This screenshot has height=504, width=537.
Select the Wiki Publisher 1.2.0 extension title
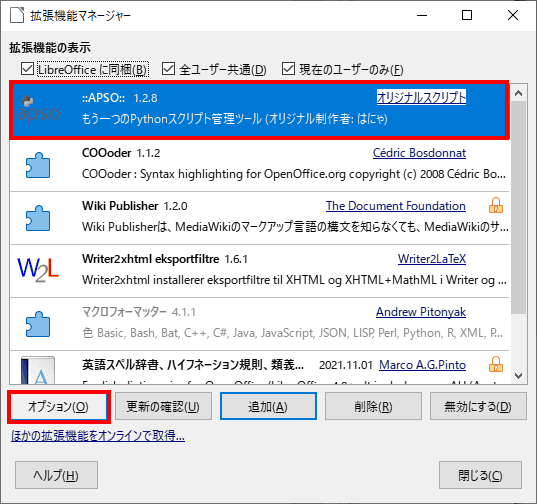(x=135, y=206)
